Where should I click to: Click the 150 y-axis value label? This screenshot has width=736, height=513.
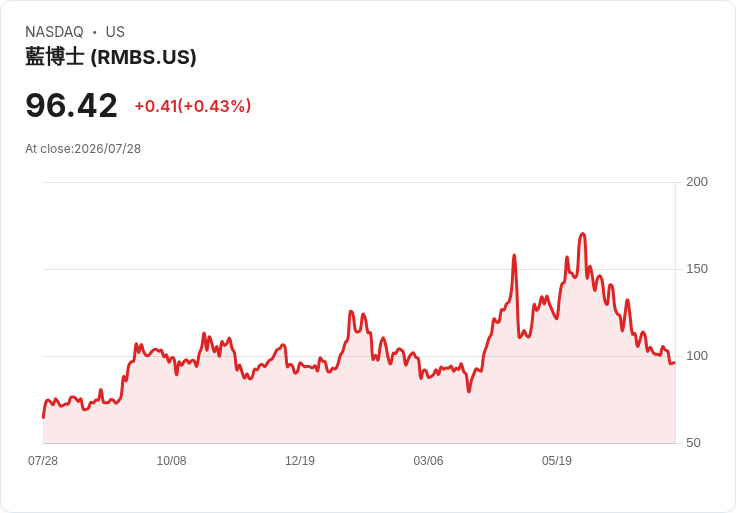pyautogui.click(x=697, y=269)
